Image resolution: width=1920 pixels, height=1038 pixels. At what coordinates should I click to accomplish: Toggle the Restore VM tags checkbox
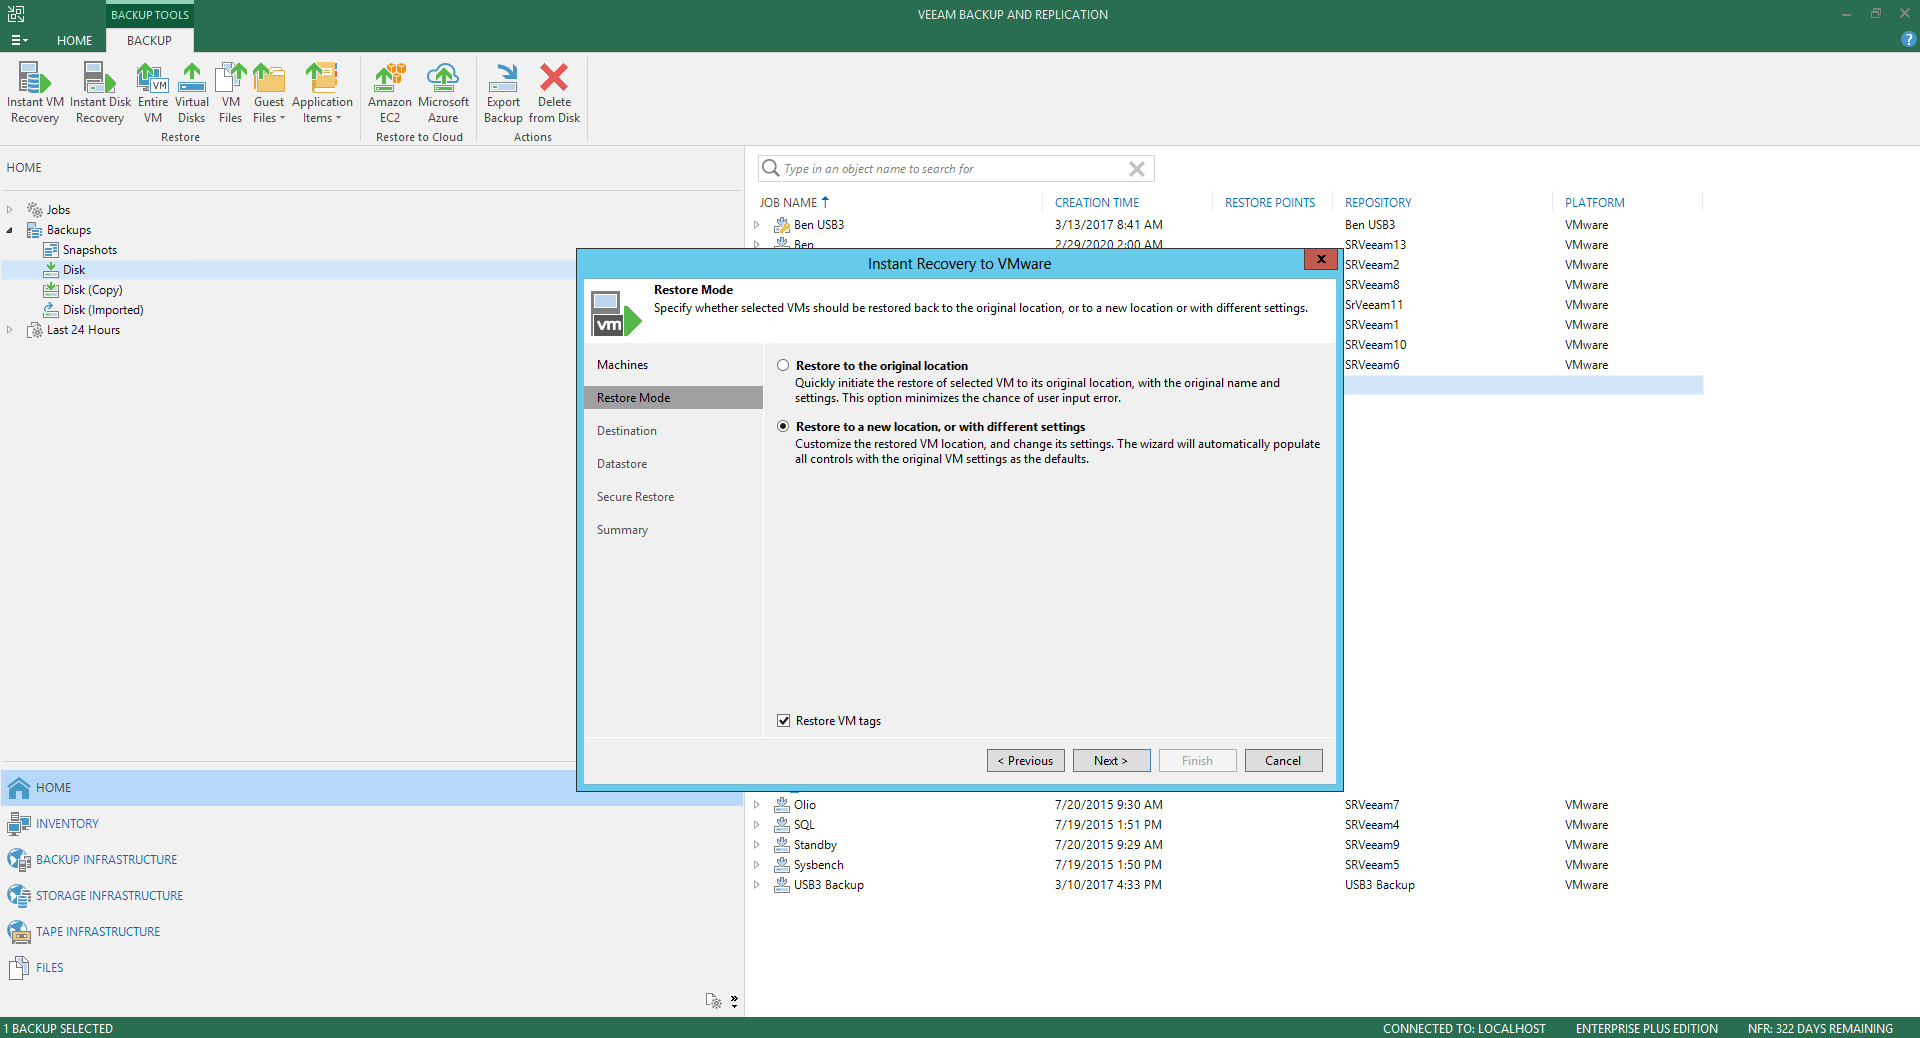tap(784, 721)
